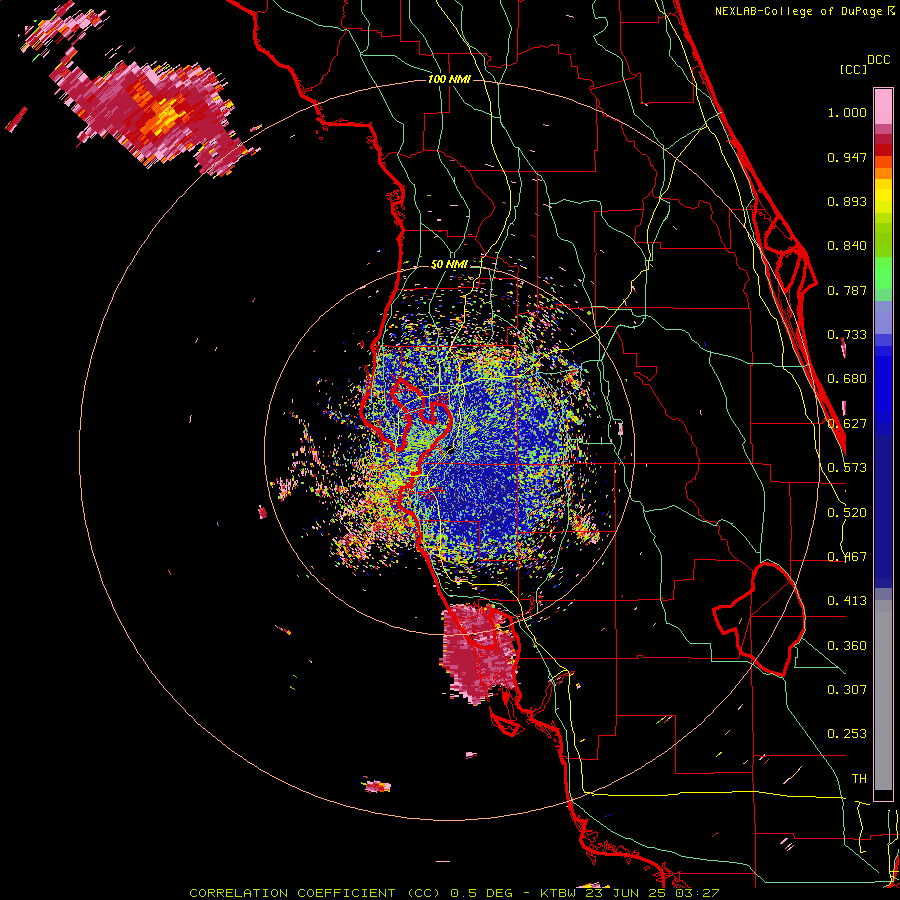Click the 0.787 value on the color scale

(x=847, y=290)
